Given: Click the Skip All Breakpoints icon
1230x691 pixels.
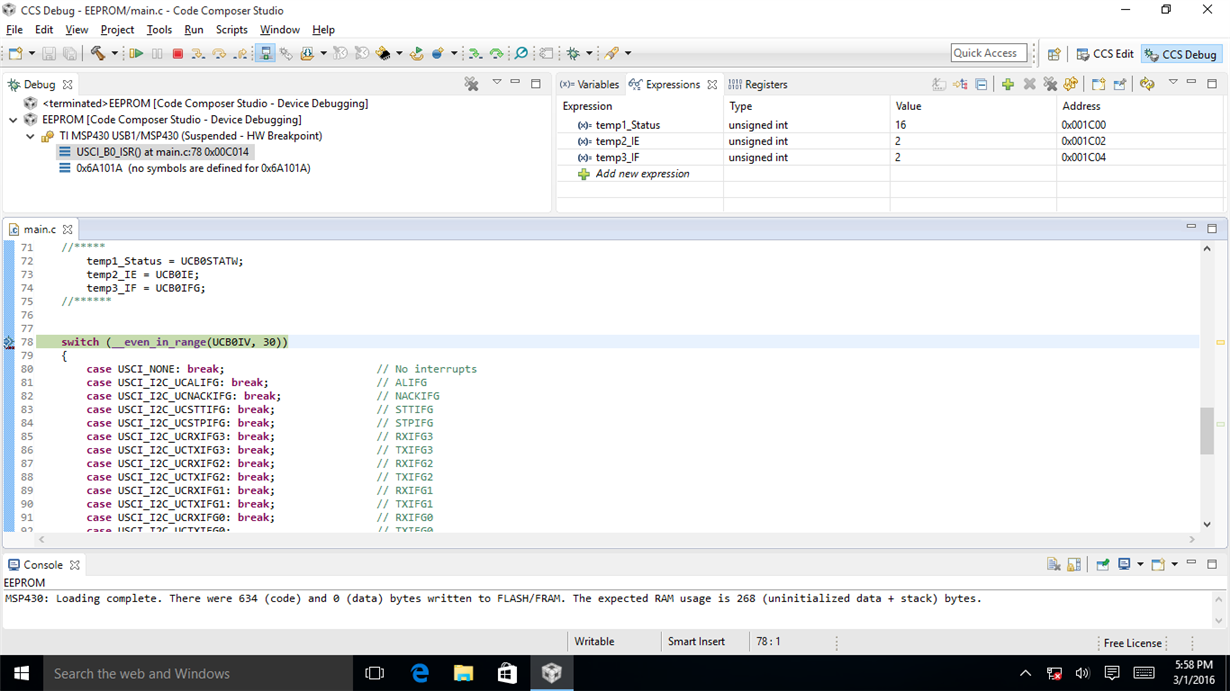Looking at the screenshot, I should click(521, 53).
